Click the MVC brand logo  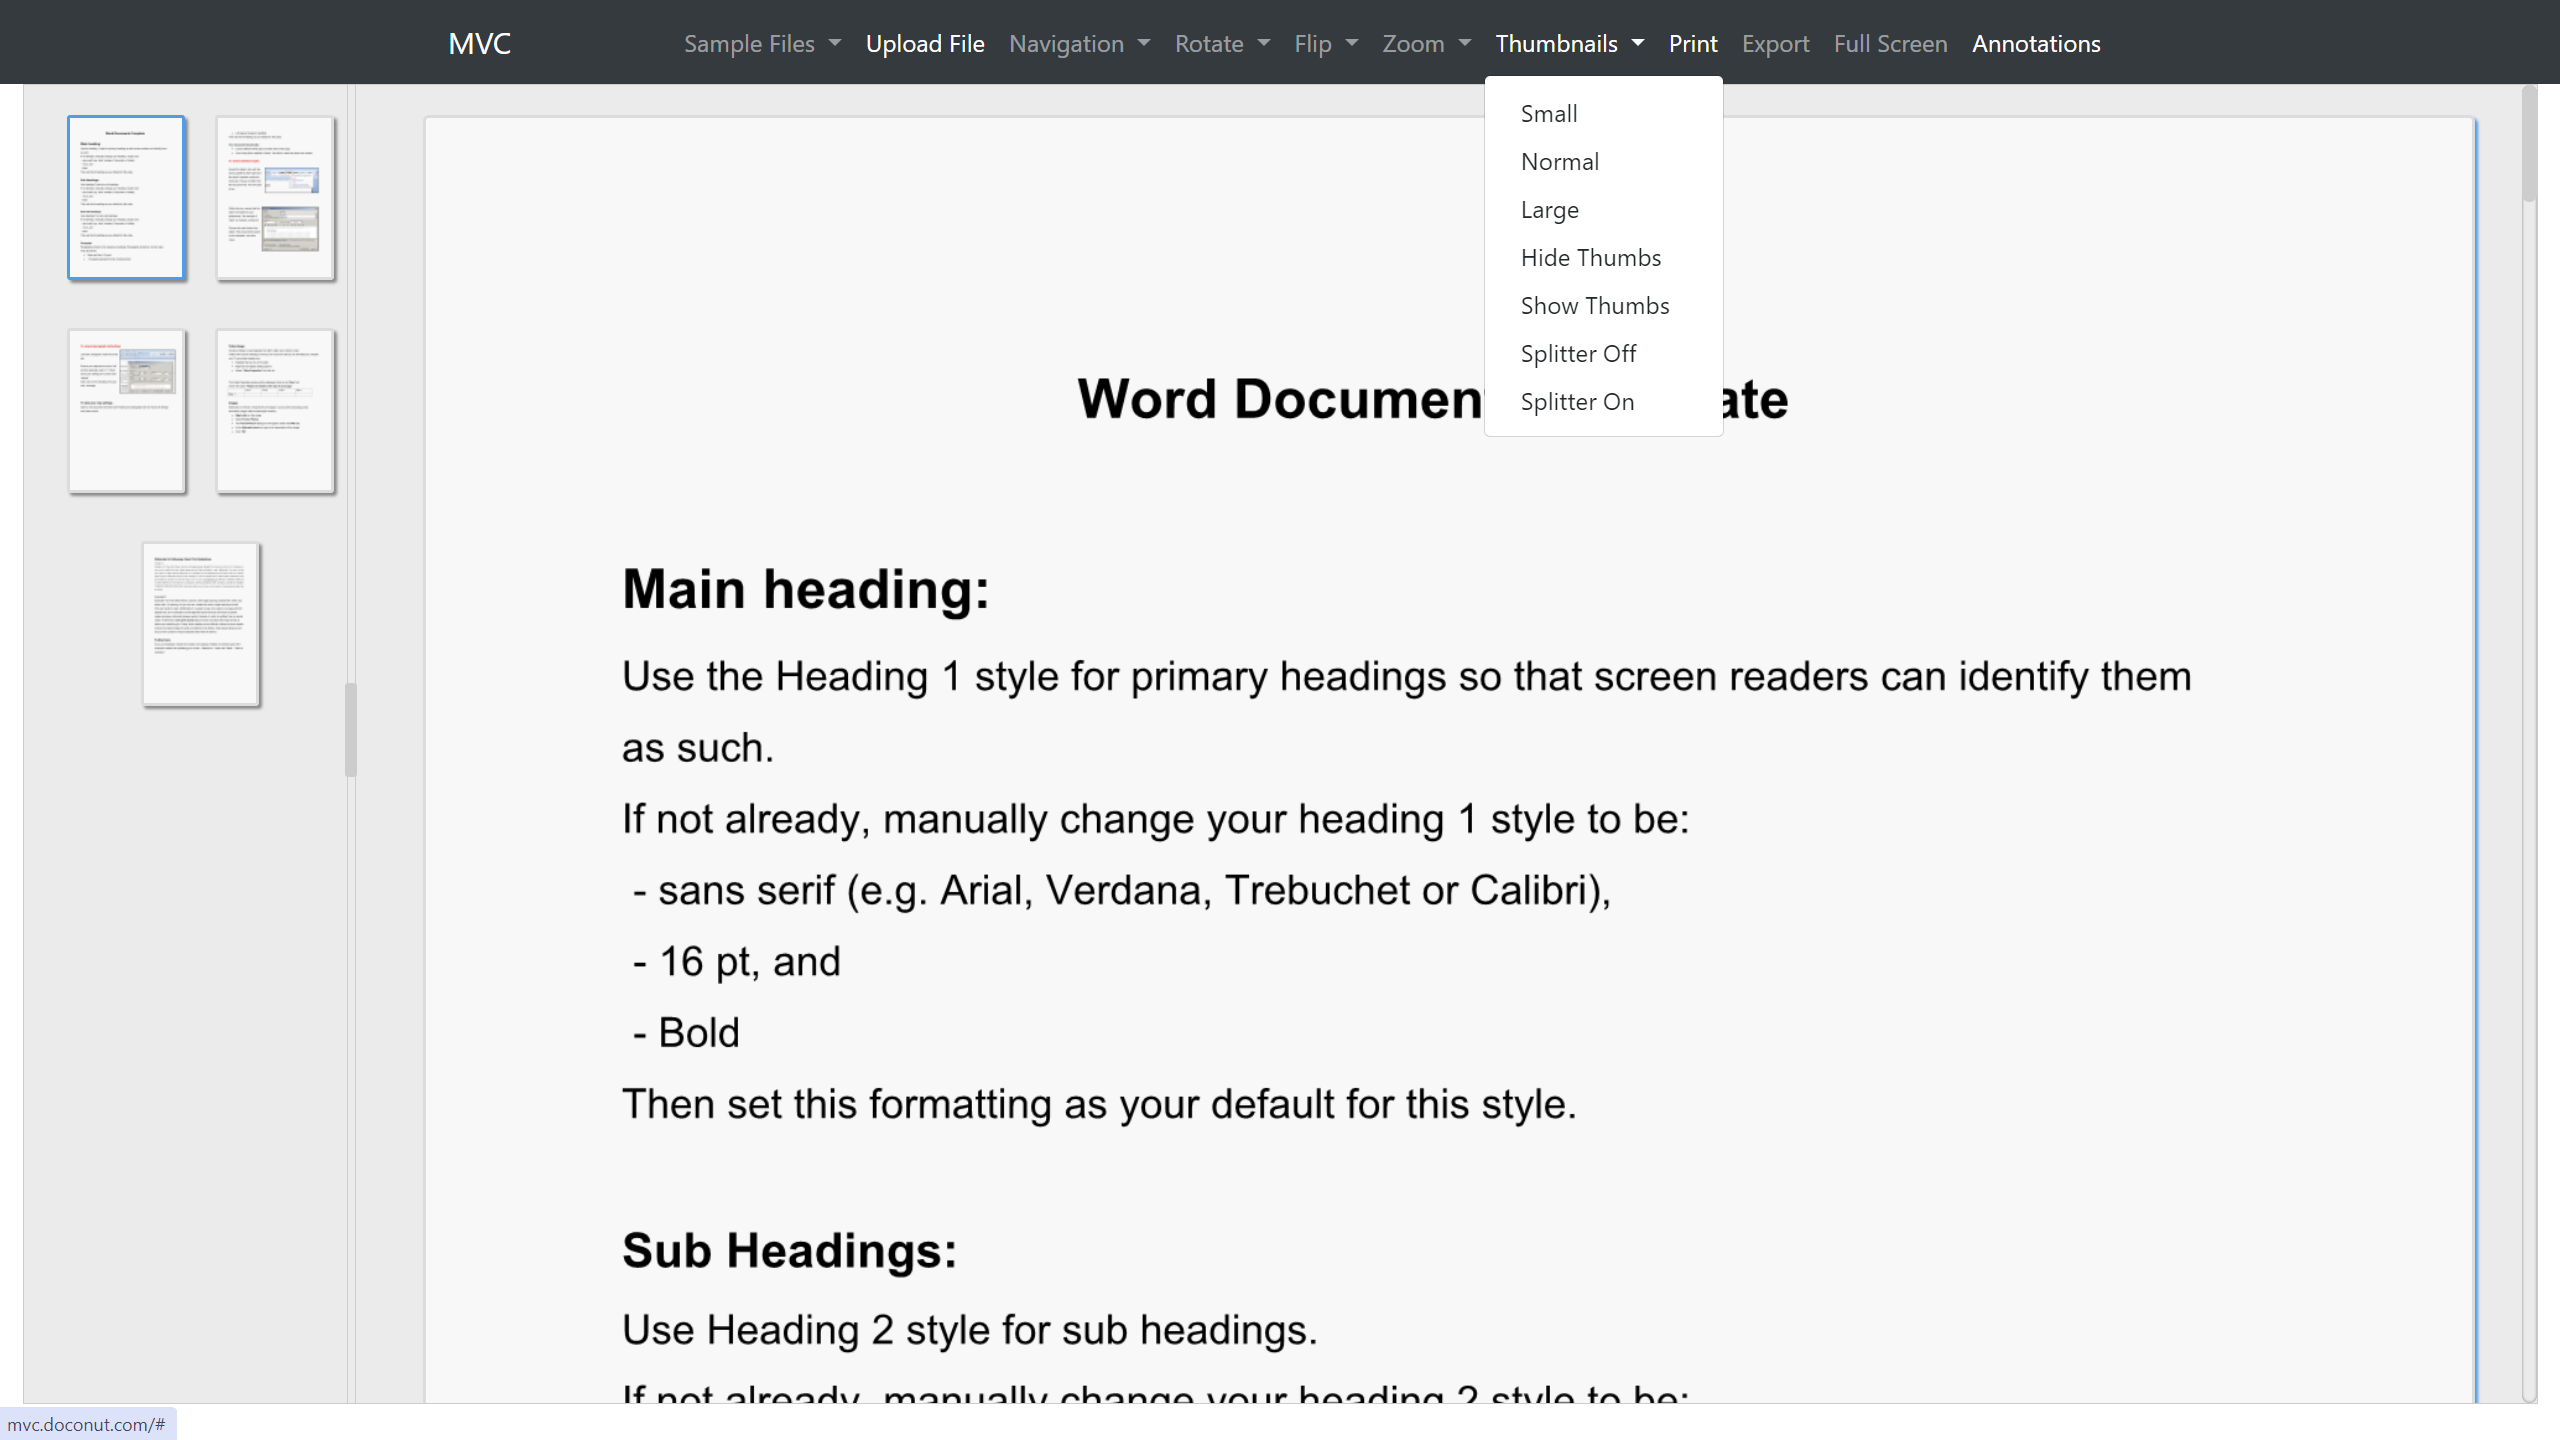click(480, 44)
